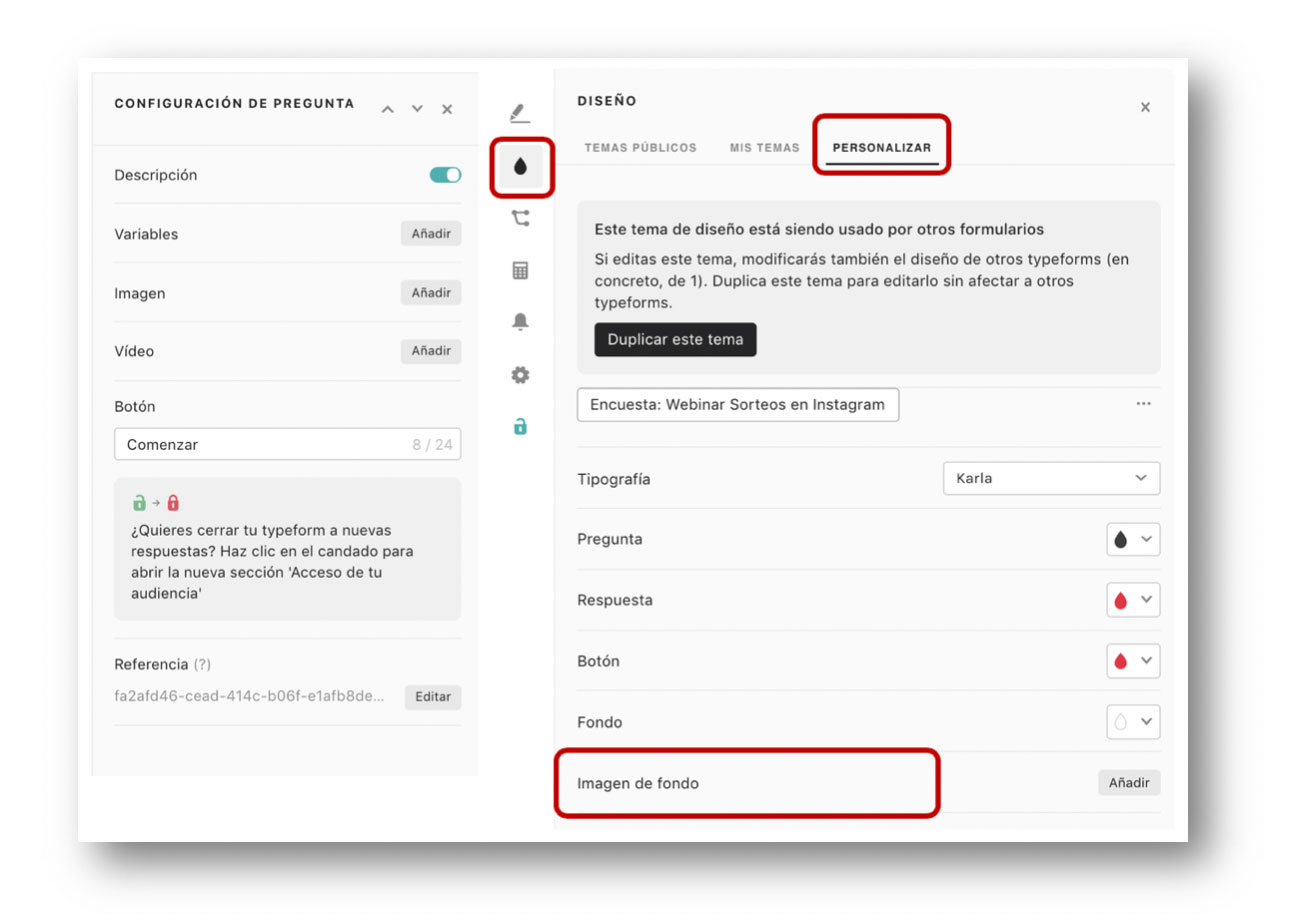Image resolution: width=1310 pixels, height=924 pixels.
Task: Expand the Pregunta color dropdown
Action: click(x=1133, y=539)
